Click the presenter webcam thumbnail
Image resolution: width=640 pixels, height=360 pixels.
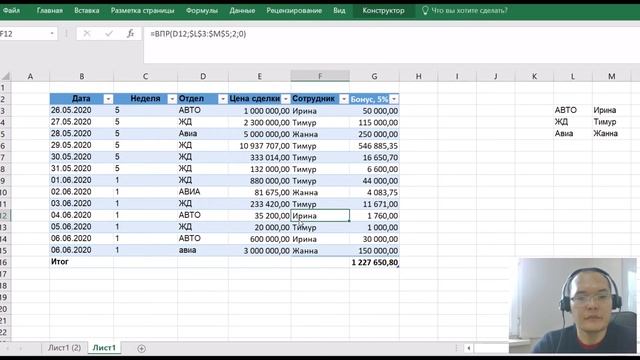573,305
